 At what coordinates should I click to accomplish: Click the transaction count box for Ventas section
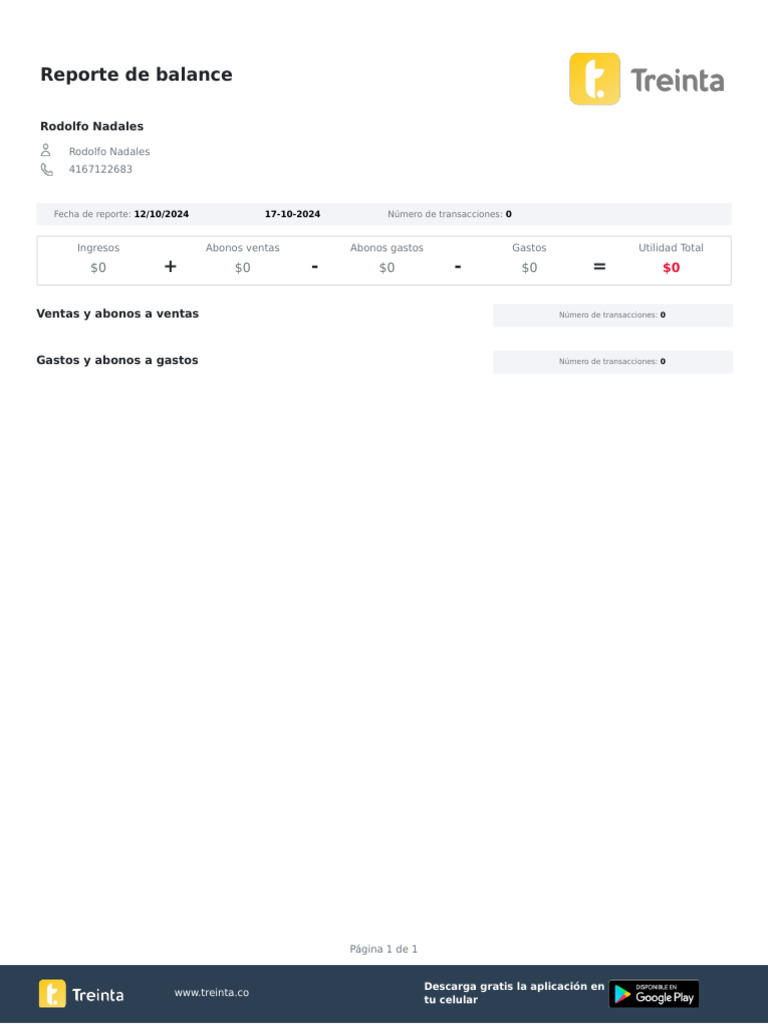[613, 315]
